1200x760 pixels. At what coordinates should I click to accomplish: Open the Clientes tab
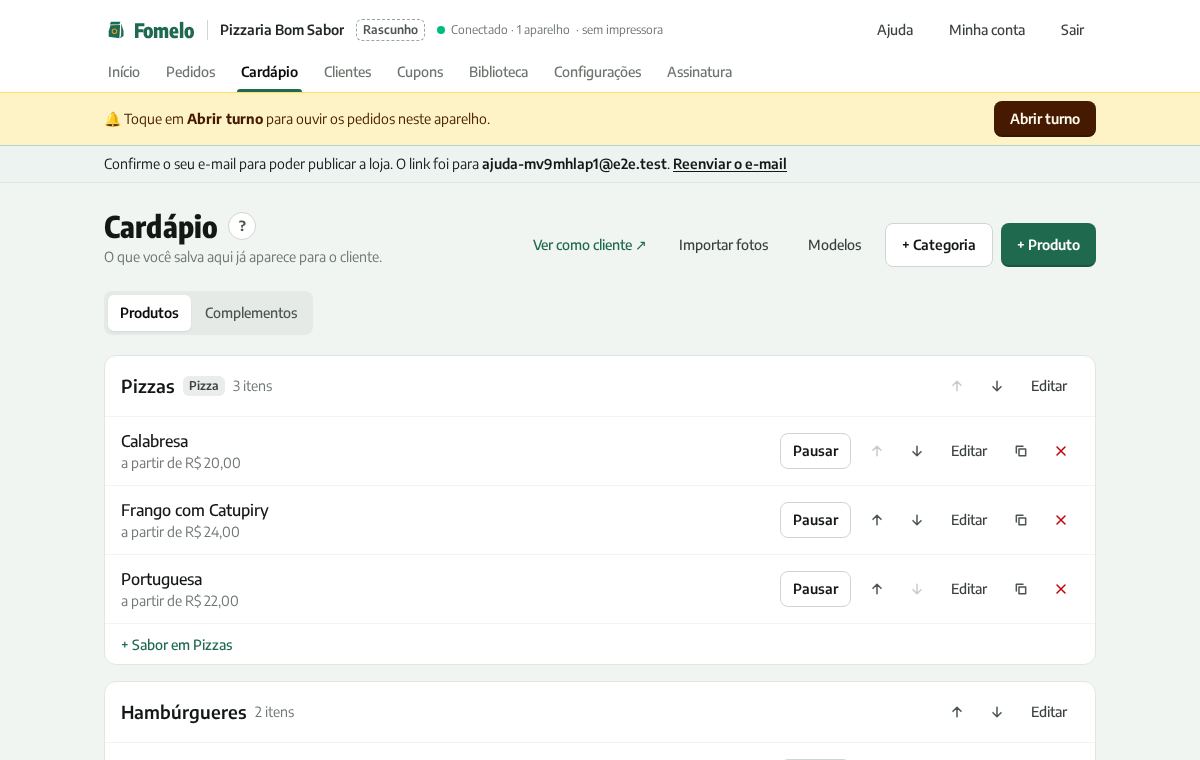(x=347, y=72)
